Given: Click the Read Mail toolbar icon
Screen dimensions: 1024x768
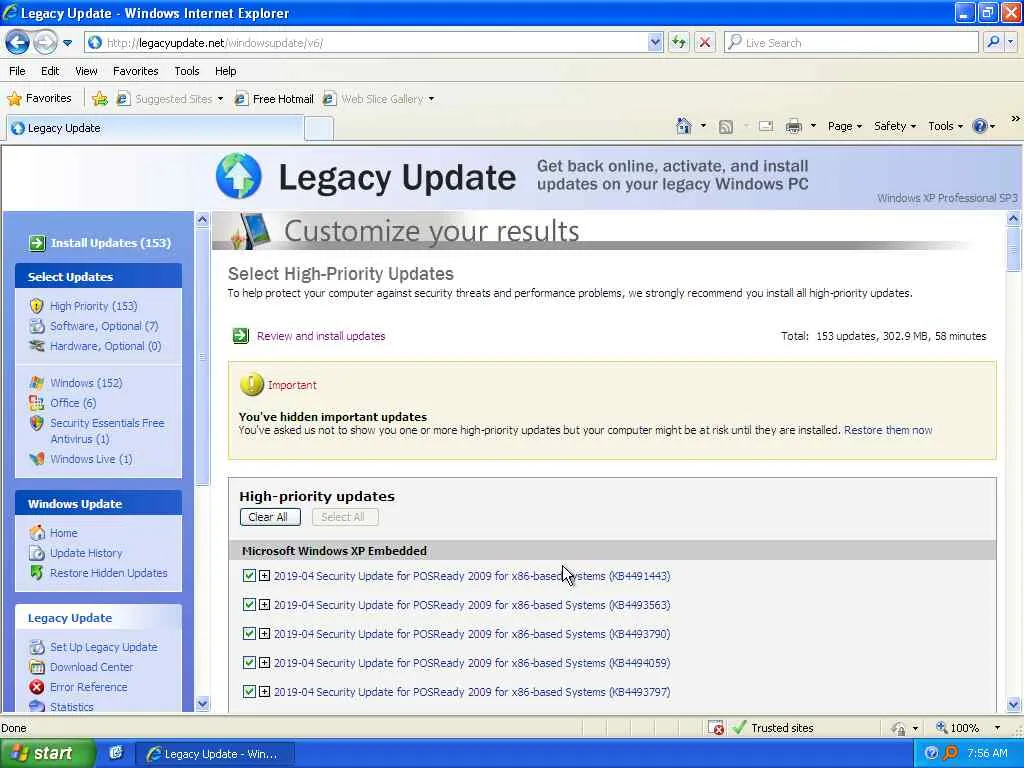Looking at the screenshot, I should point(765,126).
